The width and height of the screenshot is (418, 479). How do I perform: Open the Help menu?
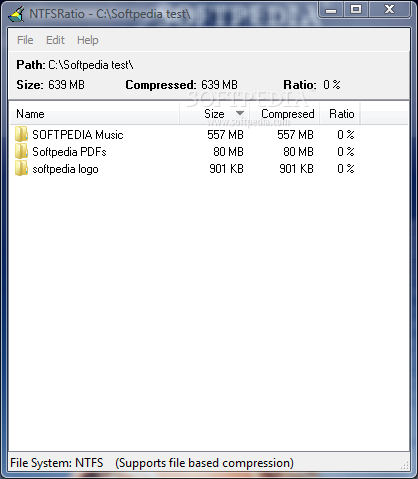(88, 40)
